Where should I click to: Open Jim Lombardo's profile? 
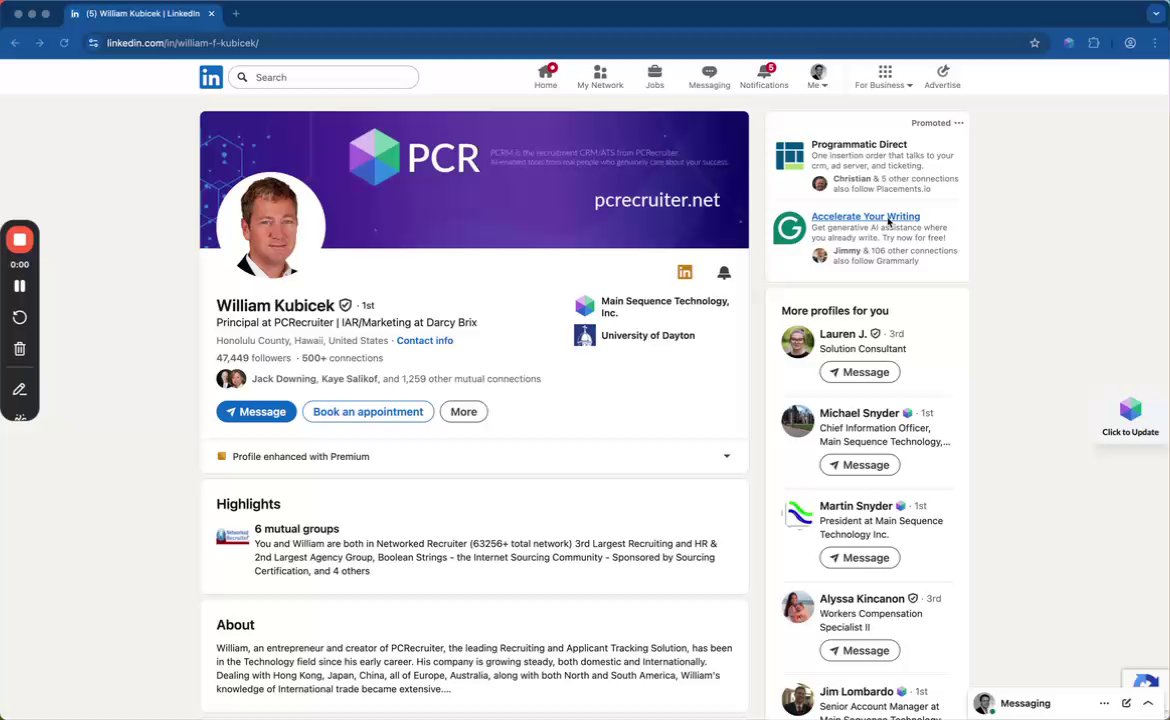856,692
